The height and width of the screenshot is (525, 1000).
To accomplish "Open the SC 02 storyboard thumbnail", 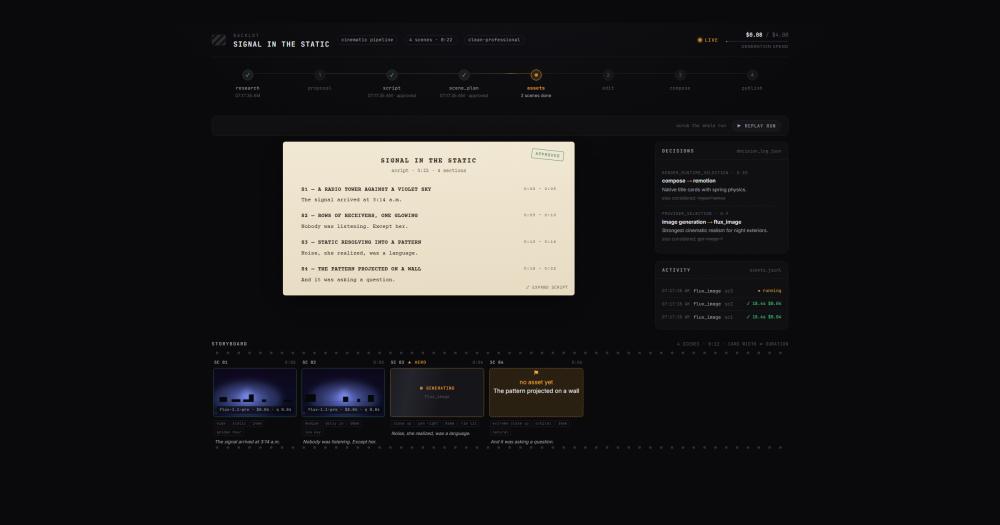I will click(x=342, y=392).
